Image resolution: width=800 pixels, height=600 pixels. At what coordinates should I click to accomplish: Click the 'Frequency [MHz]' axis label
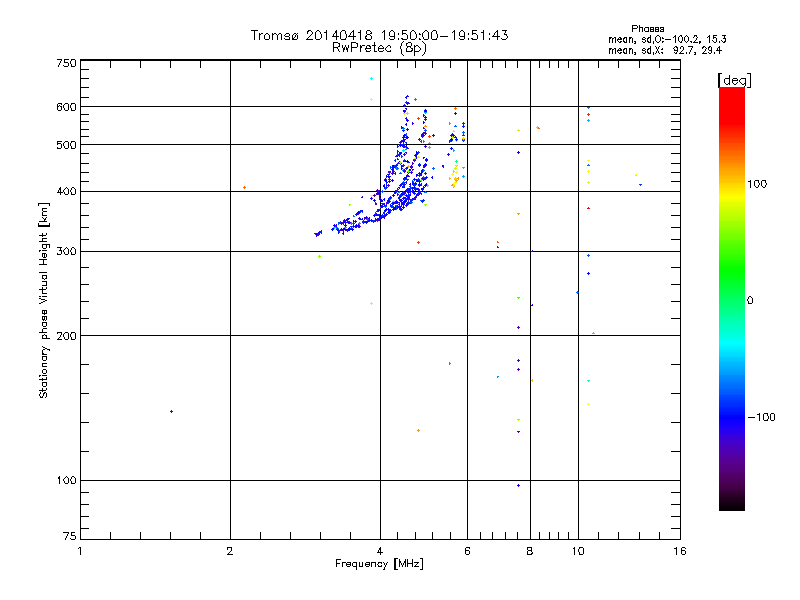pos(379,564)
